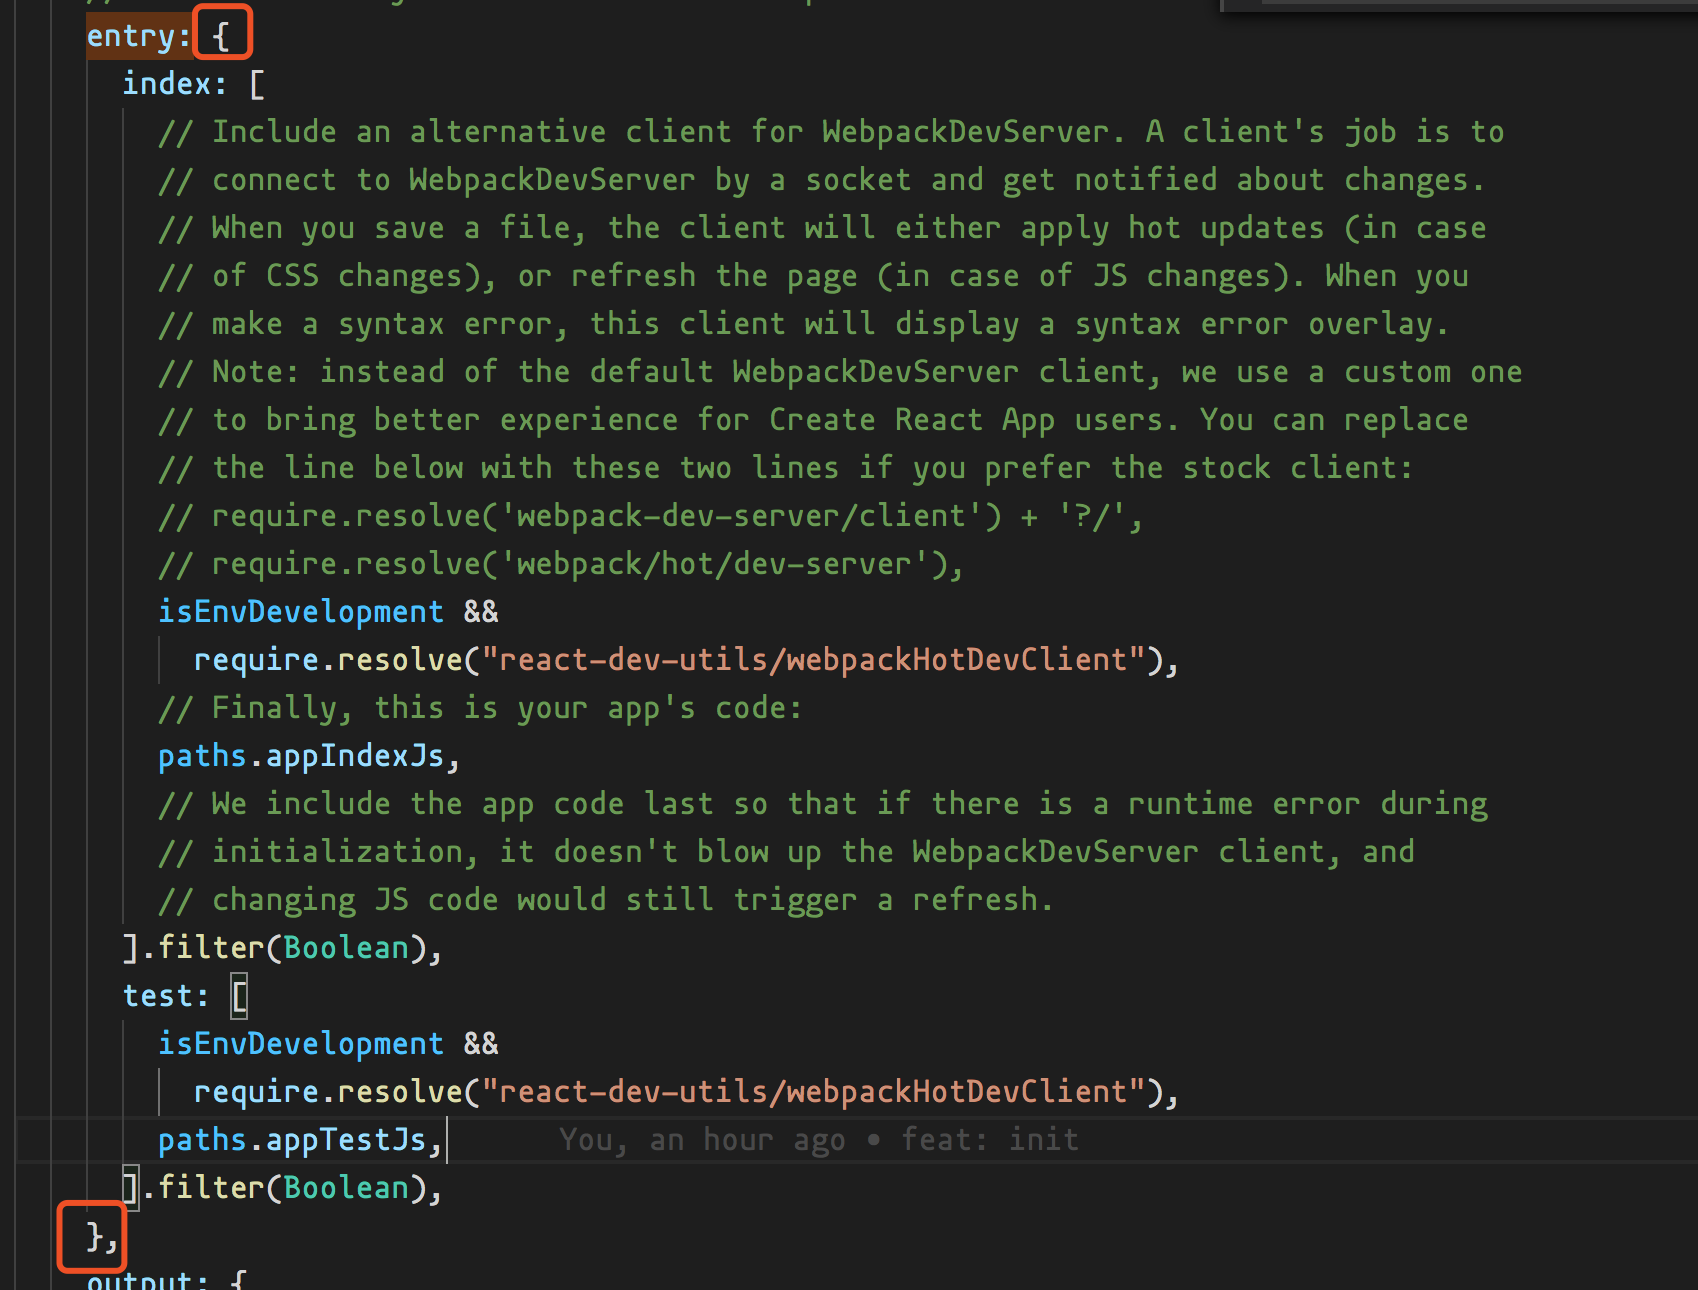Click the "Finally, this is your app's code" comment

(x=480, y=708)
